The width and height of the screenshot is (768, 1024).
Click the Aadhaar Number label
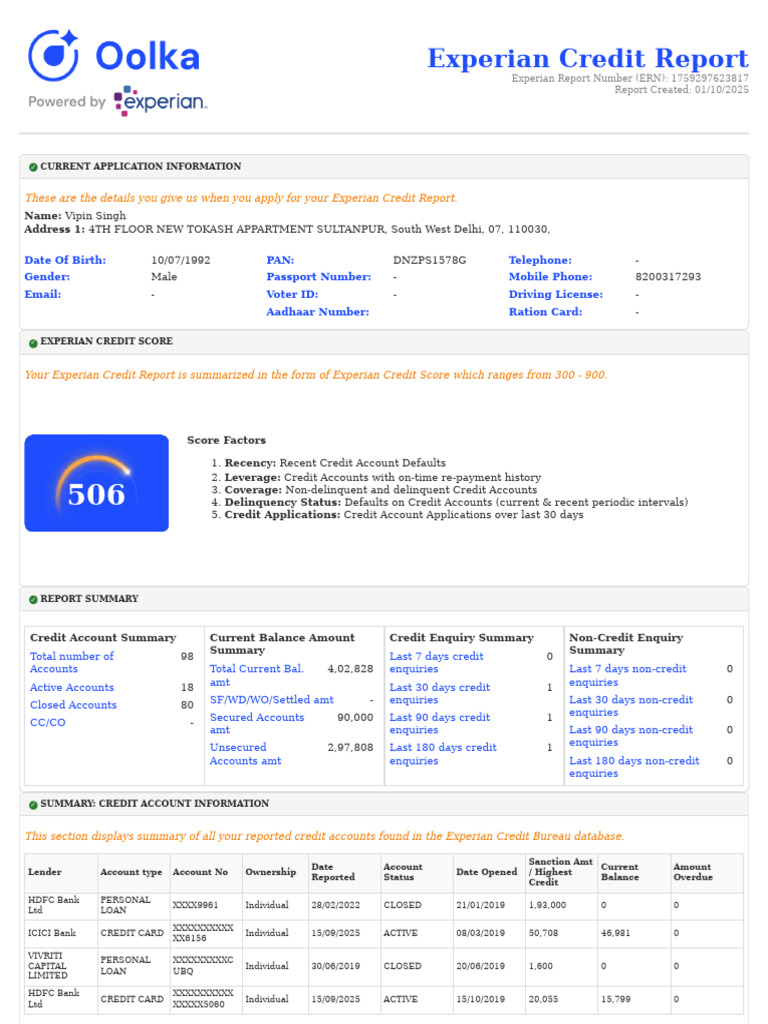(x=317, y=312)
